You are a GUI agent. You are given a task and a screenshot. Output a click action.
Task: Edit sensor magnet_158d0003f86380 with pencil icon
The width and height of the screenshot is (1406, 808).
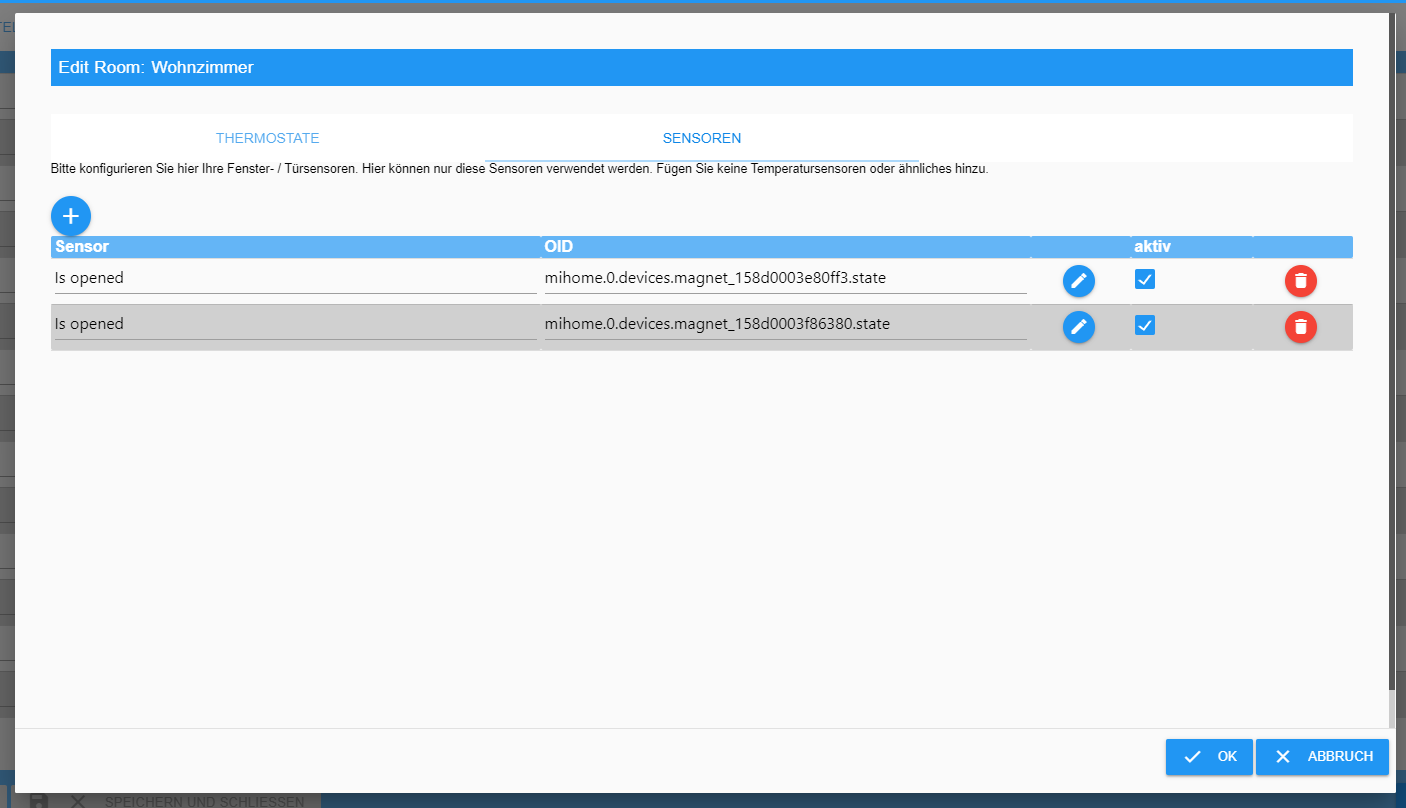coord(1079,327)
